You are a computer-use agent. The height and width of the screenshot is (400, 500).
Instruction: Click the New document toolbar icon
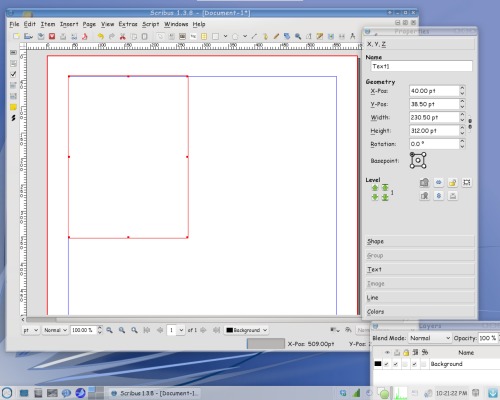click(16, 36)
